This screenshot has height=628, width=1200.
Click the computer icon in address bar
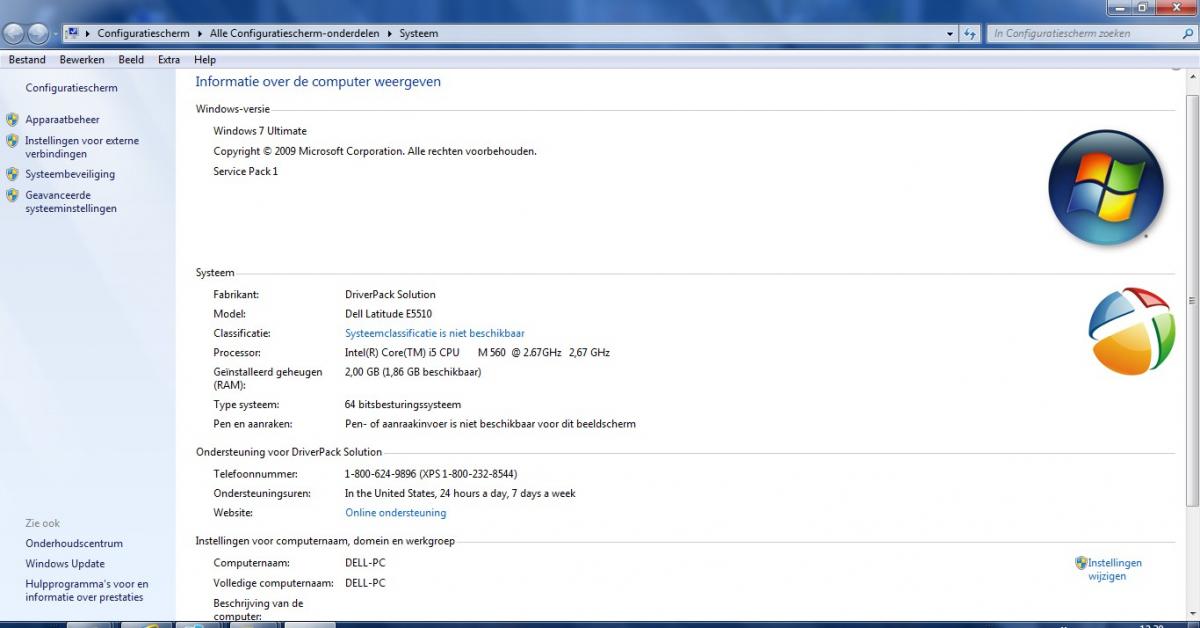pos(72,33)
